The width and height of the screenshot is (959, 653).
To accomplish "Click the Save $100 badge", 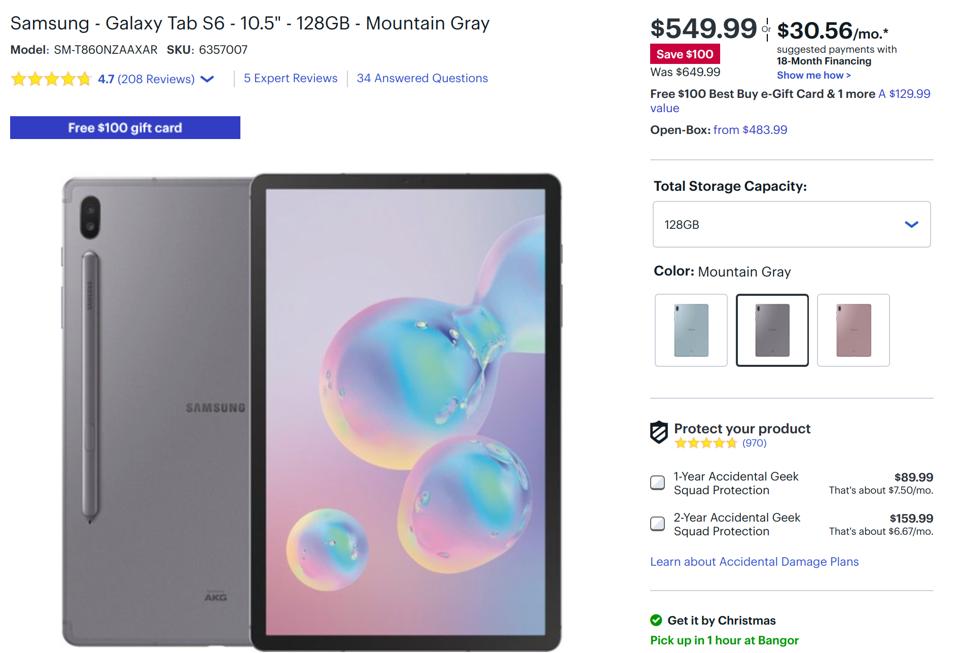I will coord(685,54).
